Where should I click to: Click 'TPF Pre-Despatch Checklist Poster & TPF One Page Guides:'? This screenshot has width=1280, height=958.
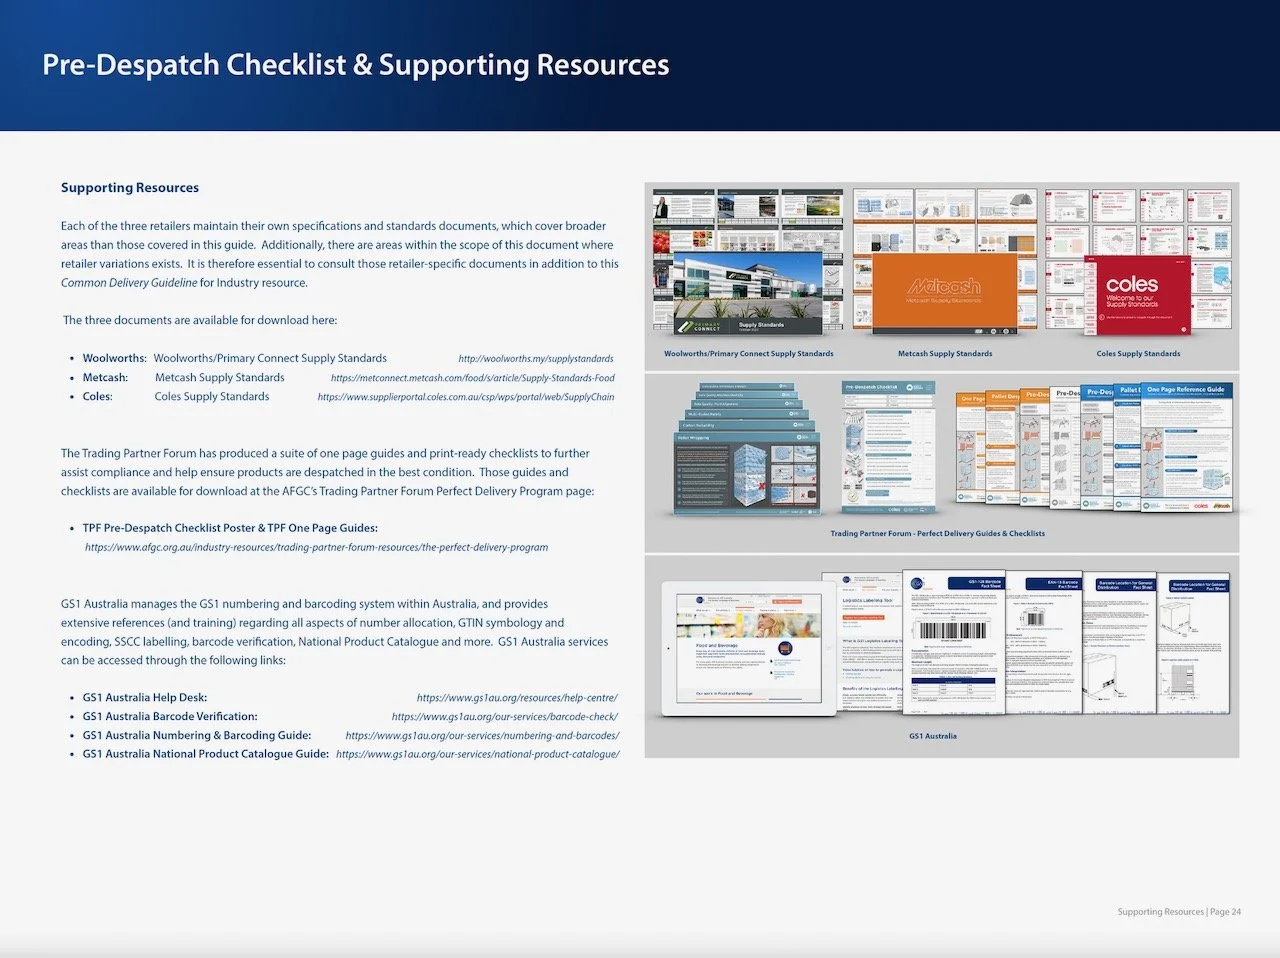point(230,528)
